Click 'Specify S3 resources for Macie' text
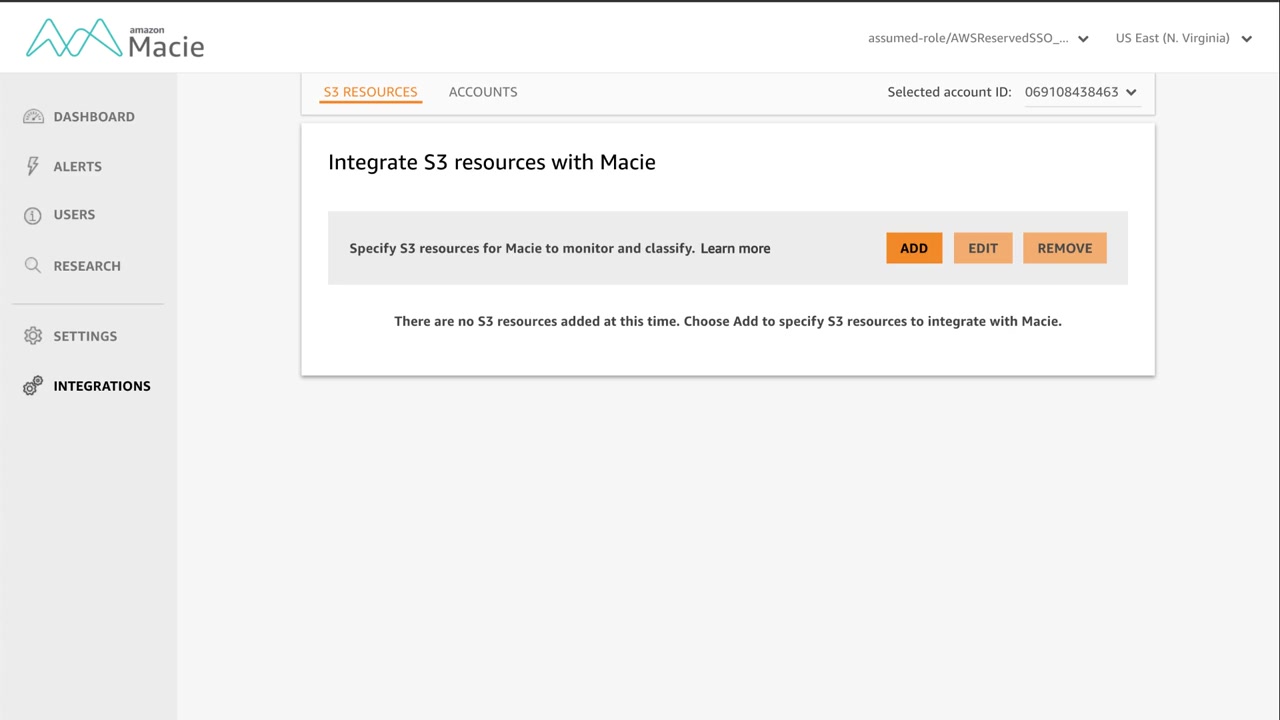 click(522, 249)
